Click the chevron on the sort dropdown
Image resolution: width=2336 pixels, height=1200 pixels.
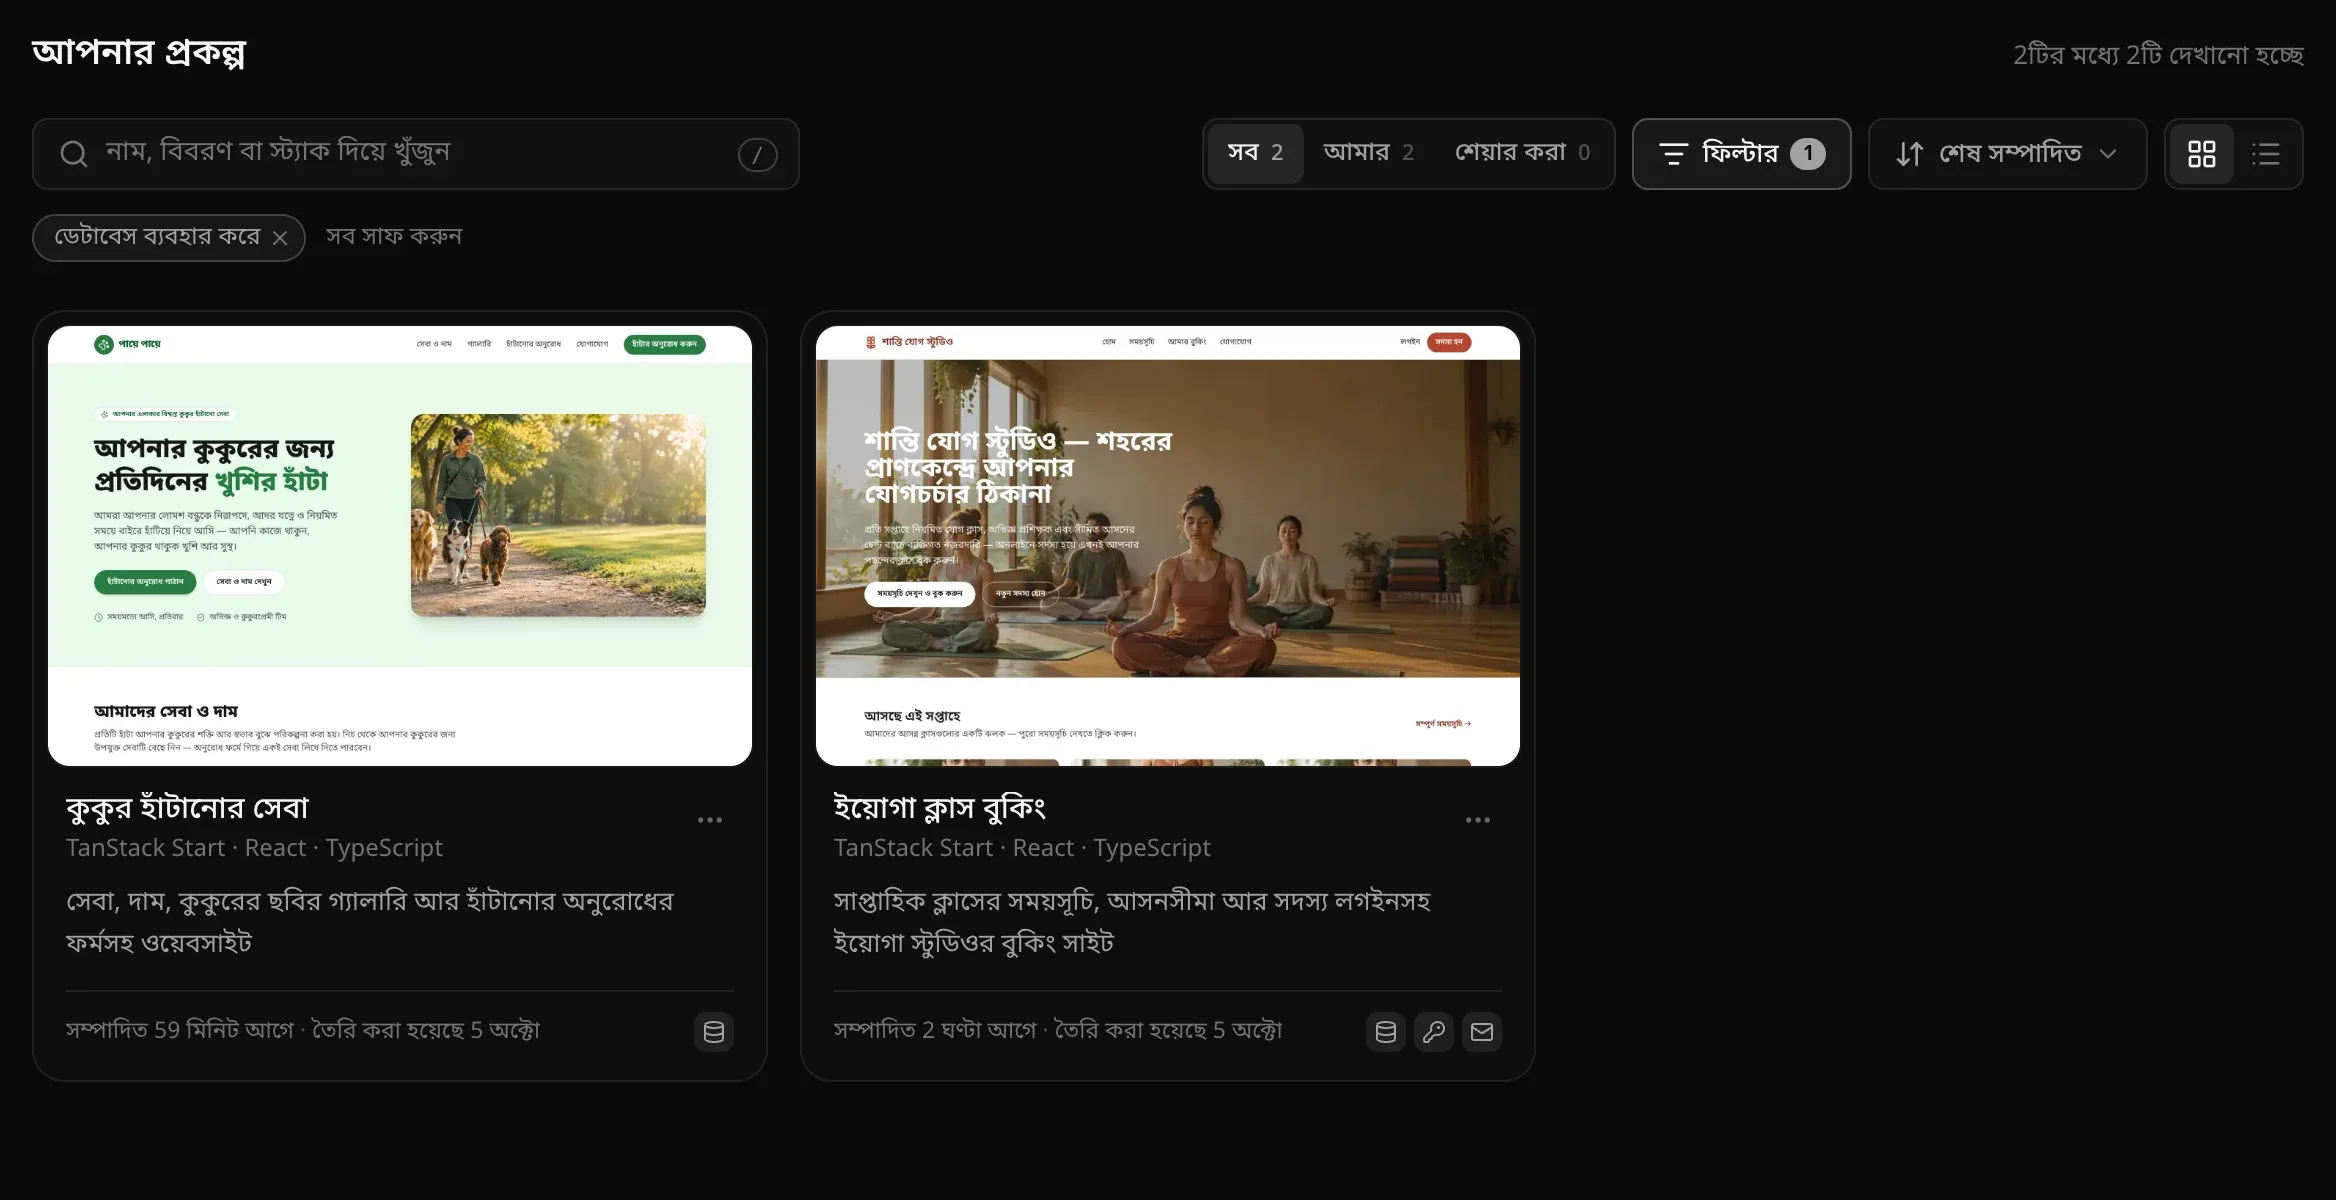point(2108,154)
